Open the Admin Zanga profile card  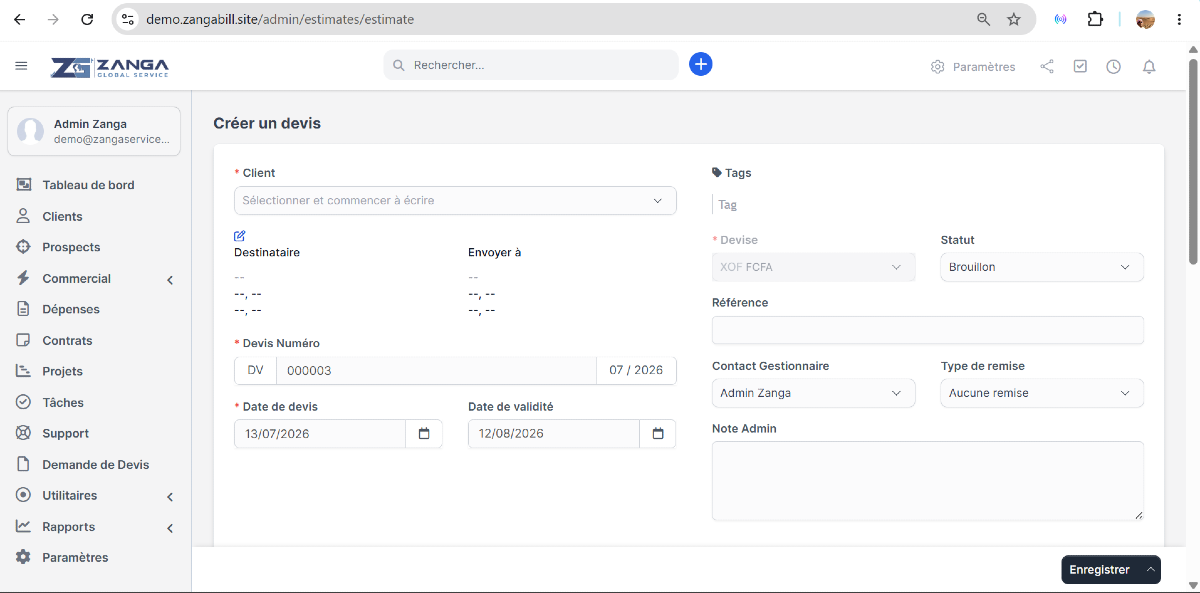94,131
